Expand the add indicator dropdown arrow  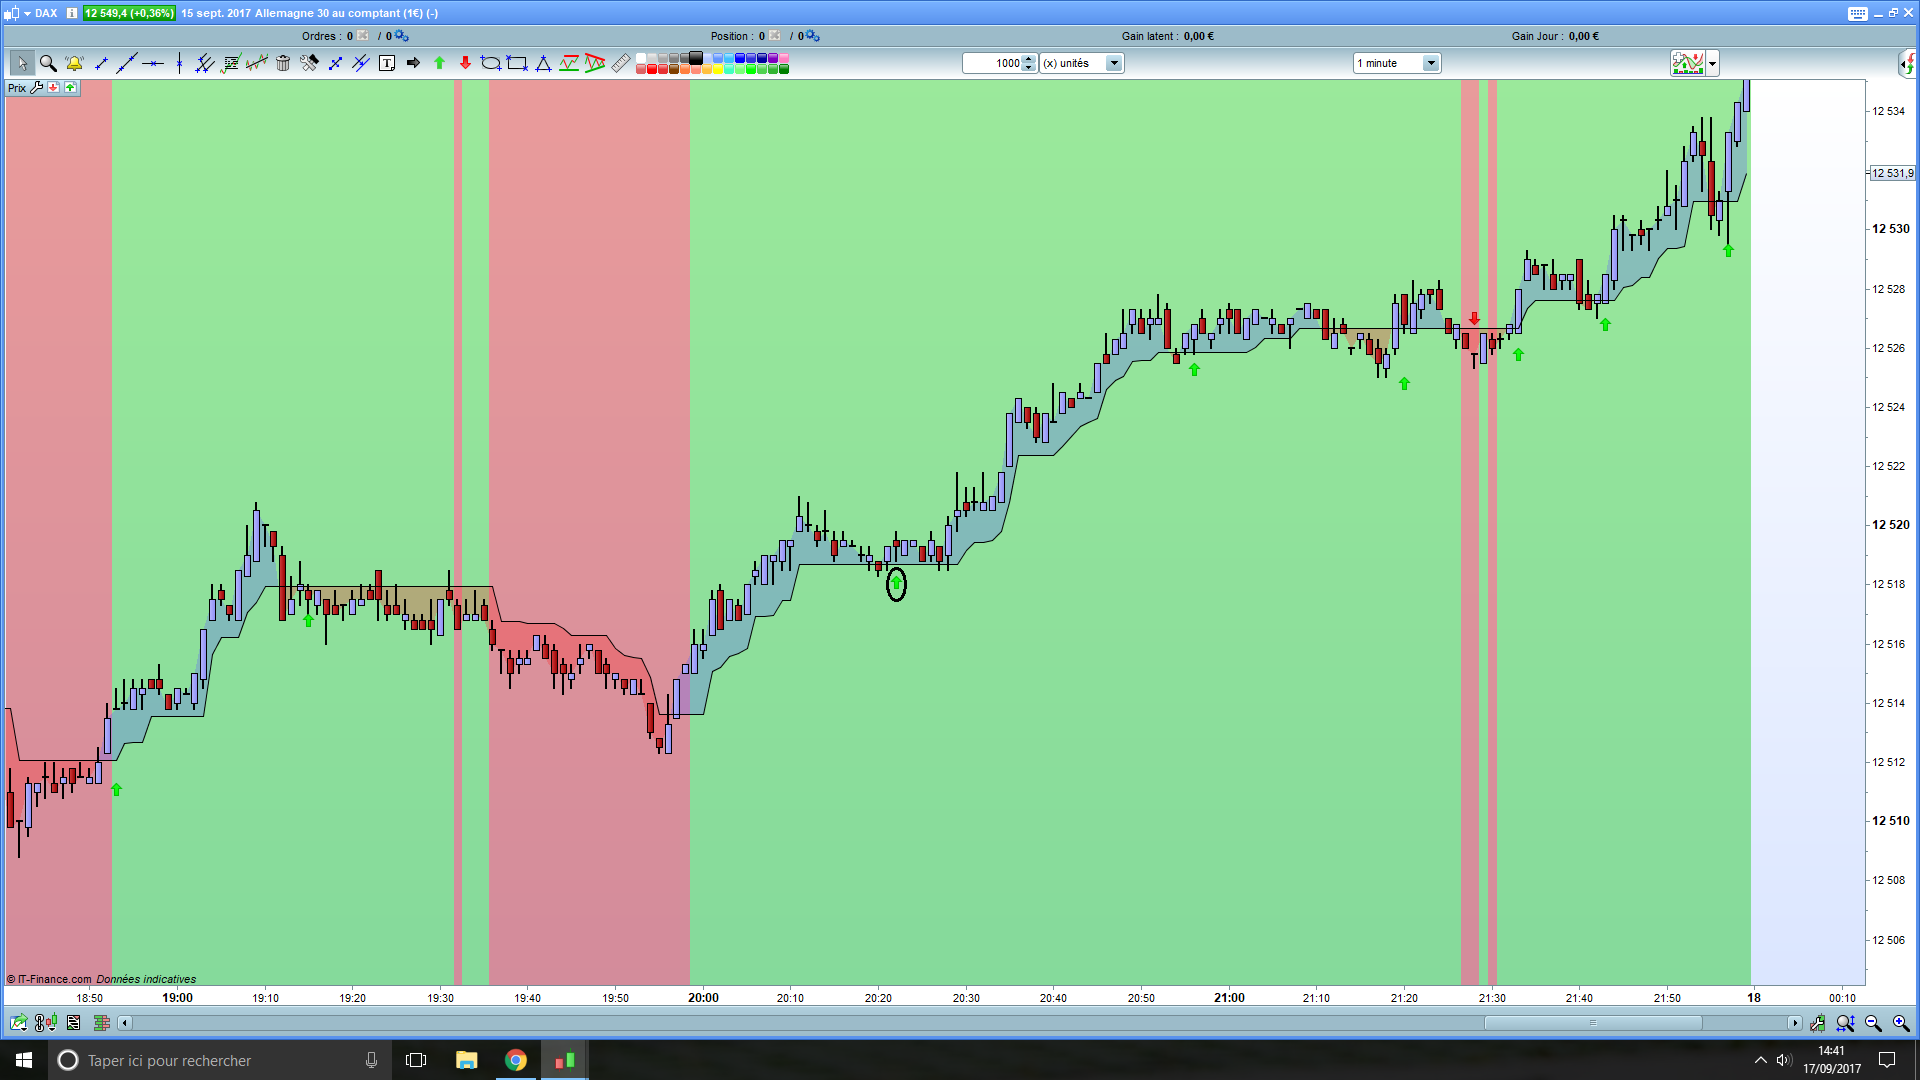tap(1713, 63)
